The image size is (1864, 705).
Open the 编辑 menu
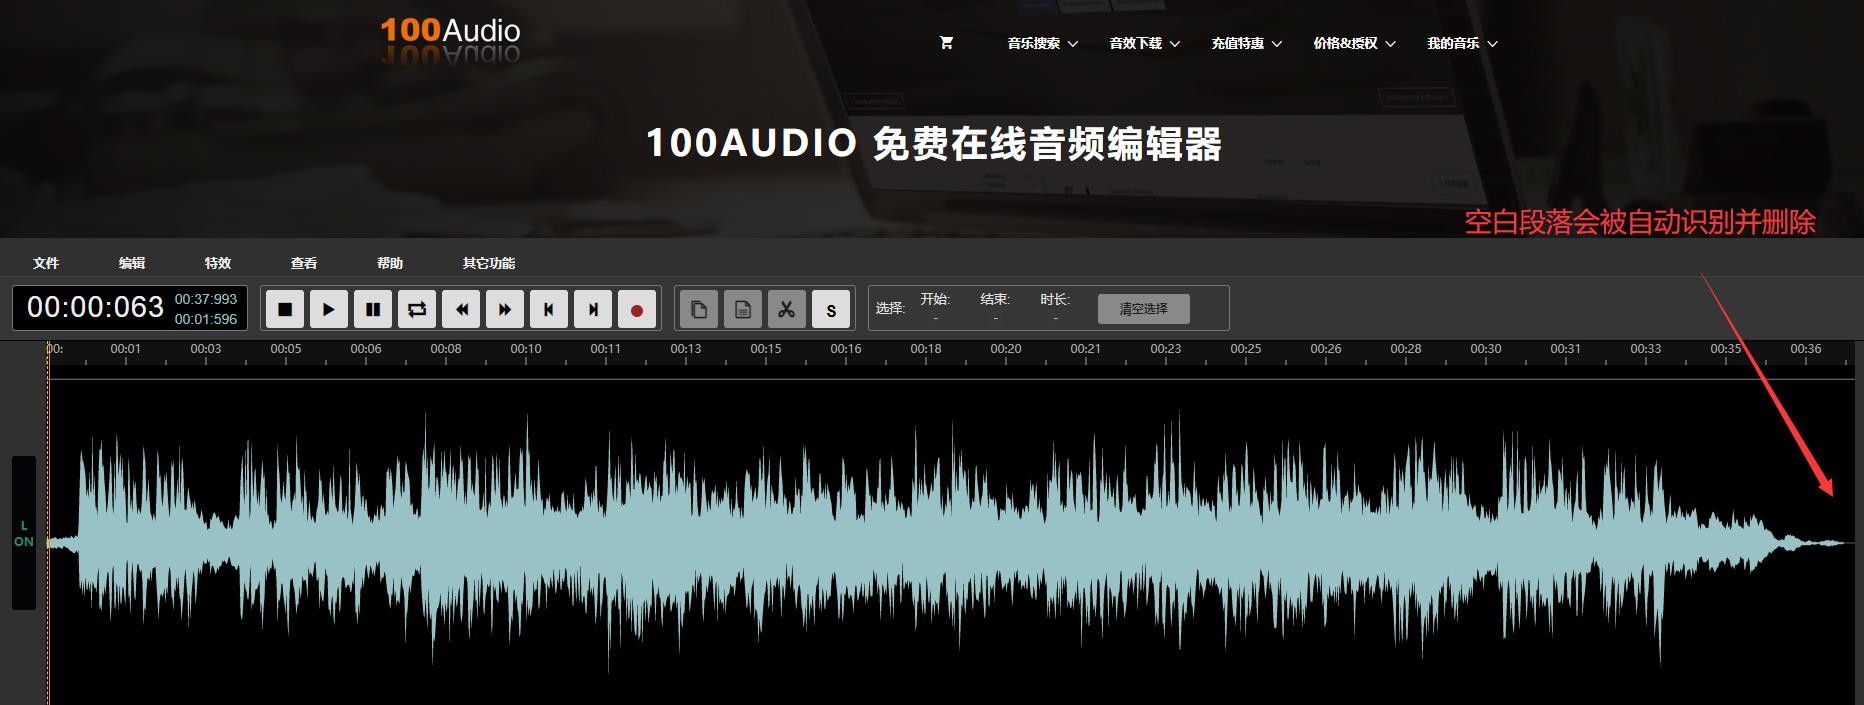click(x=132, y=263)
